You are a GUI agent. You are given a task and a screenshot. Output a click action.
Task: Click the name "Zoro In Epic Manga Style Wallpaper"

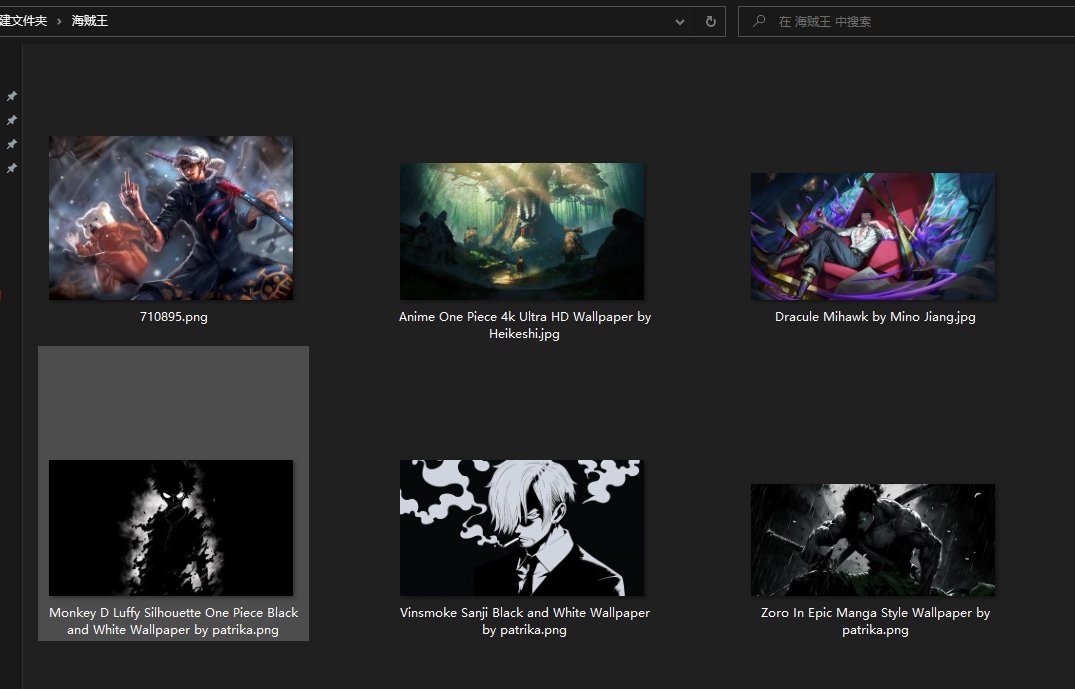(866, 613)
